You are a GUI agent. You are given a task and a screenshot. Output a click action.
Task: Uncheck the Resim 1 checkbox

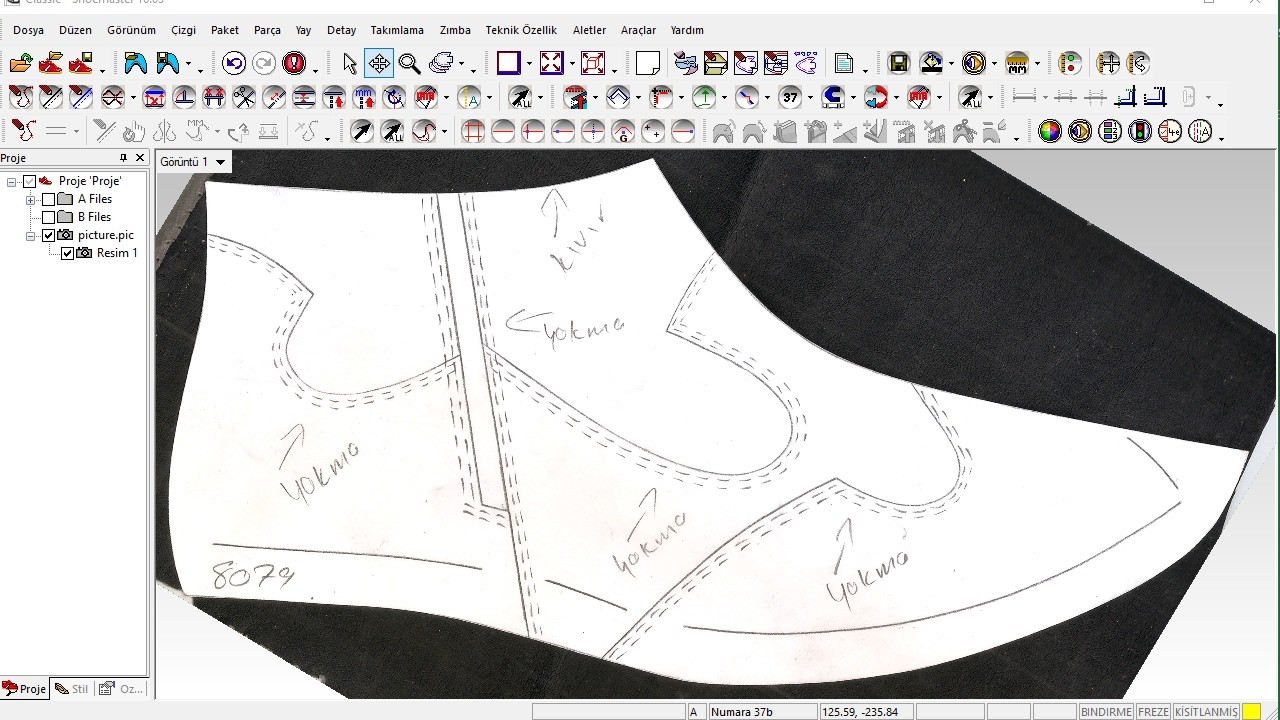click(67, 253)
